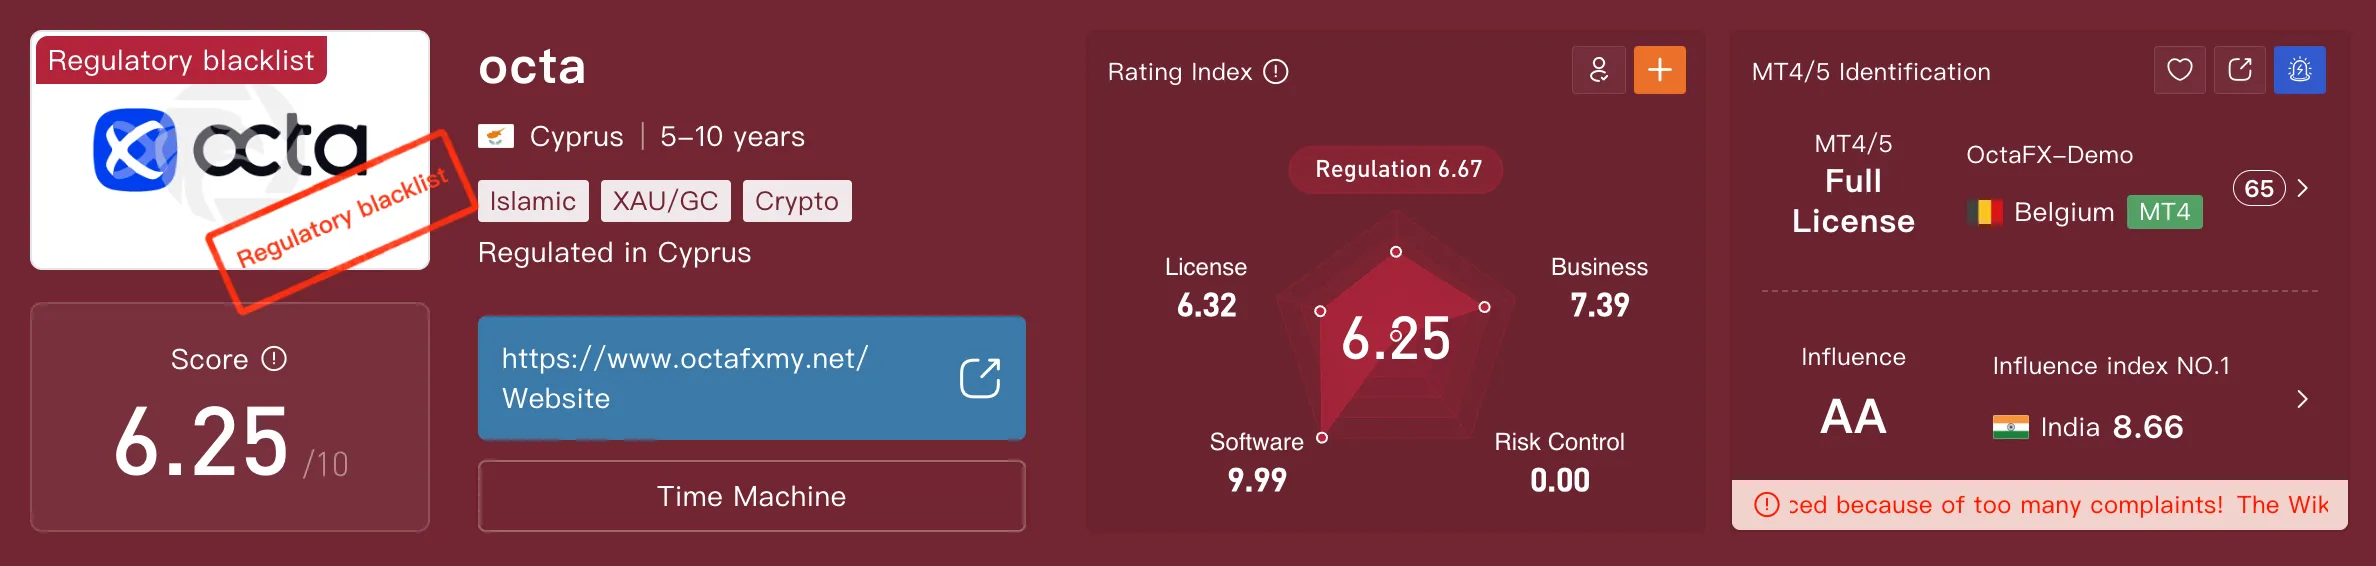Open the user profile icon in Rating Index
Image resolution: width=2376 pixels, height=566 pixels.
point(1598,70)
